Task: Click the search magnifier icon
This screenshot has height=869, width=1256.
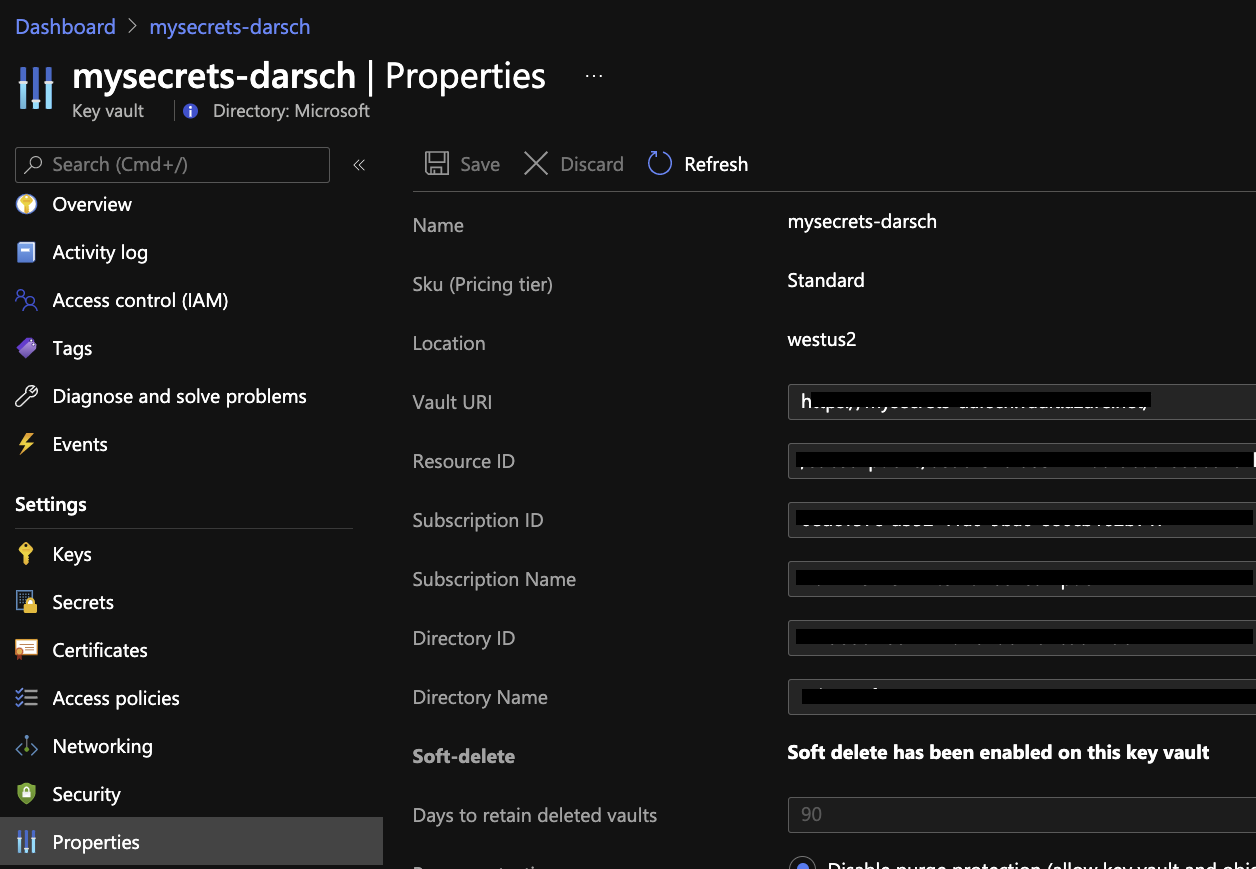Action: (x=35, y=164)
